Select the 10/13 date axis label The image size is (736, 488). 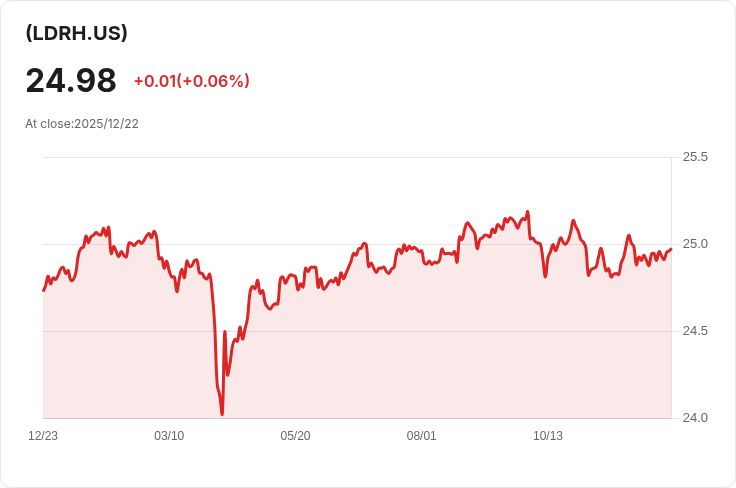[x=548, y=436]
